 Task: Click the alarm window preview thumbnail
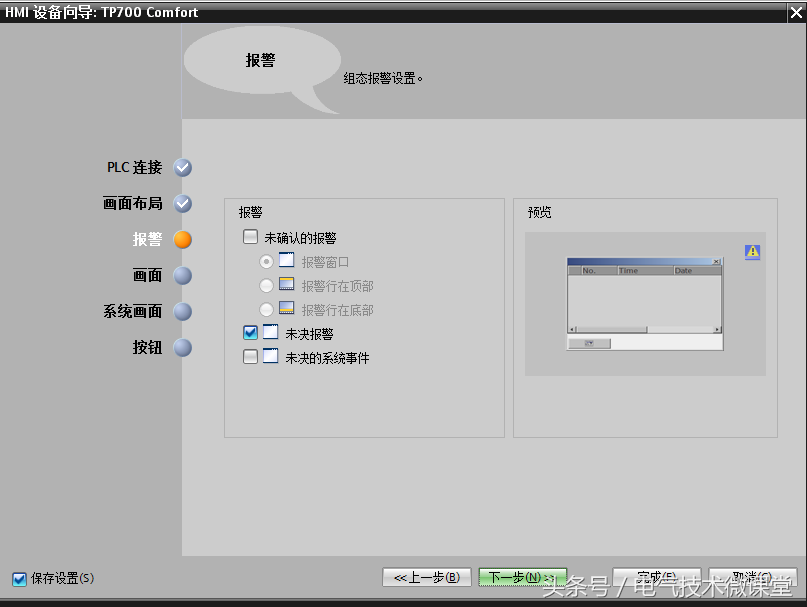coord(645,304)
